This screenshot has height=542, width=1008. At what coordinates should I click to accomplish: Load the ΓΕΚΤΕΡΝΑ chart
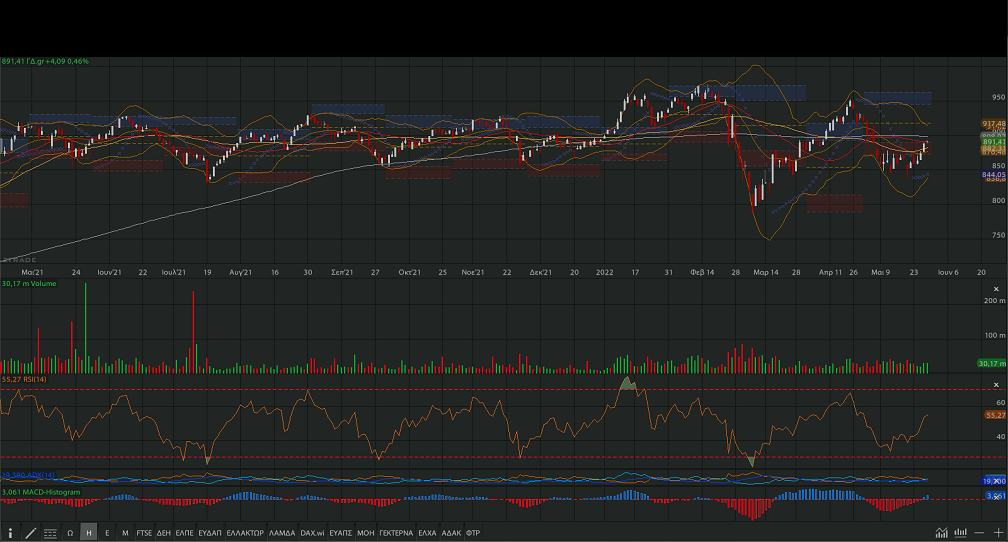click(x=396, y=533)
